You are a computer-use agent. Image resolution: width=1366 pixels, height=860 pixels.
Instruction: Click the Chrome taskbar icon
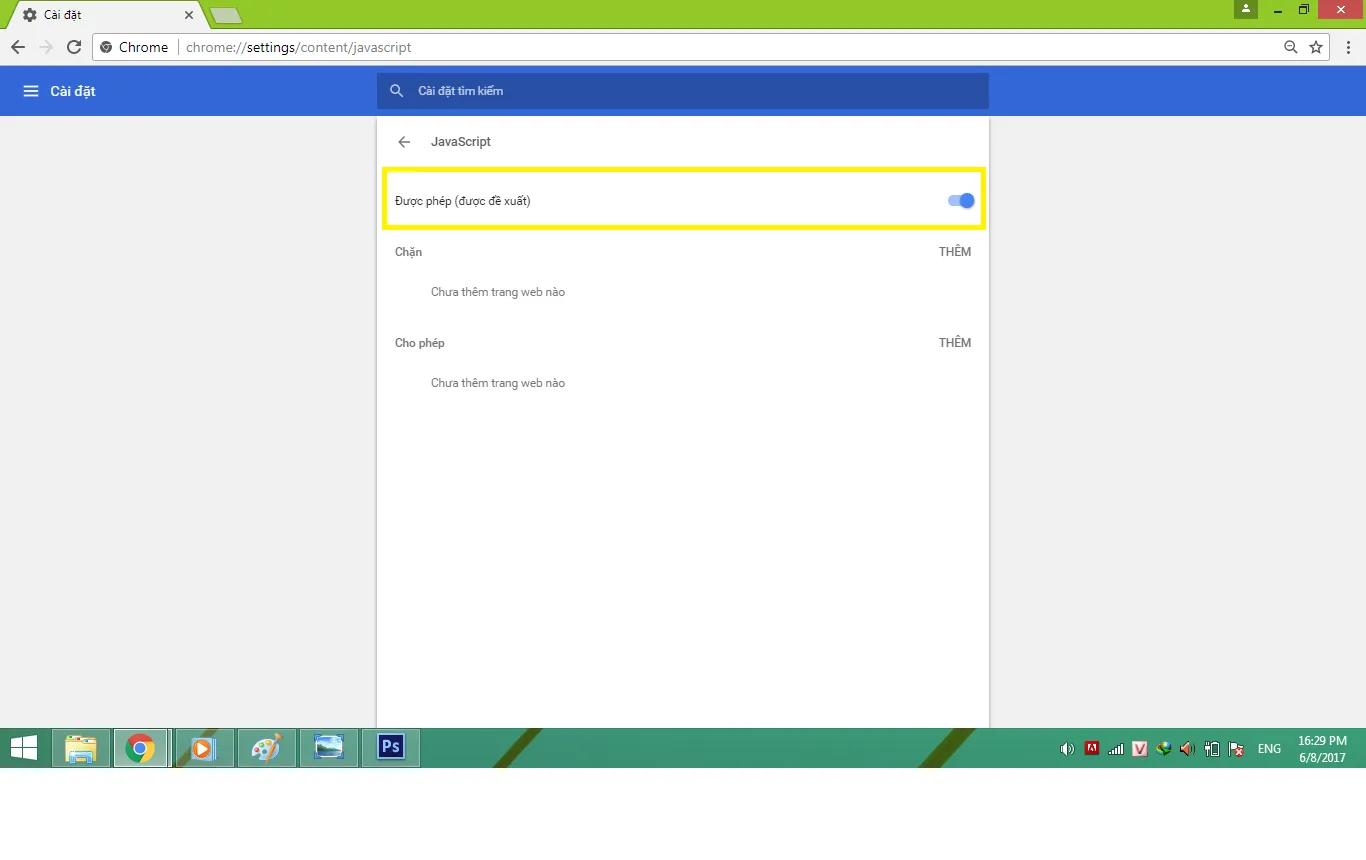(141, 748)
